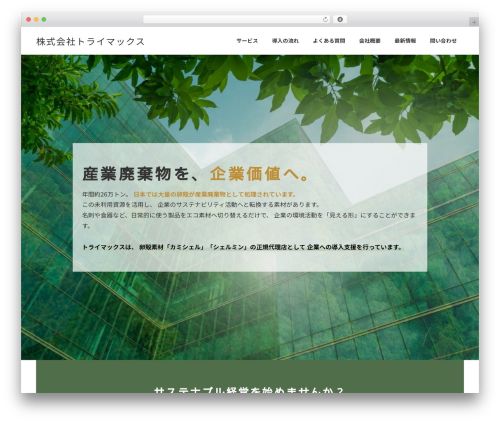
Task: Click the yellow minimize window button
Action: click(x=36, y=20)
